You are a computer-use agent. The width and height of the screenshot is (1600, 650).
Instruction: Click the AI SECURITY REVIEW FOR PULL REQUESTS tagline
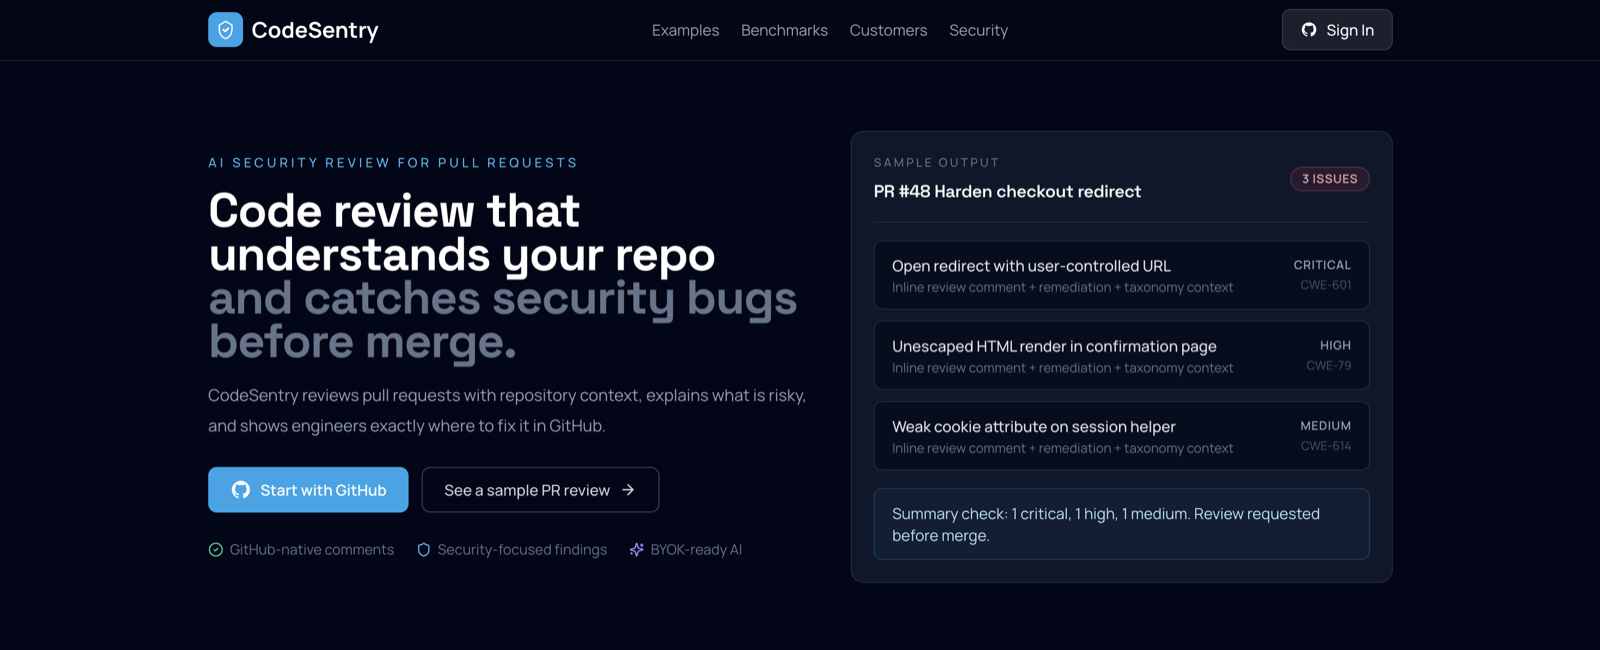393,163
